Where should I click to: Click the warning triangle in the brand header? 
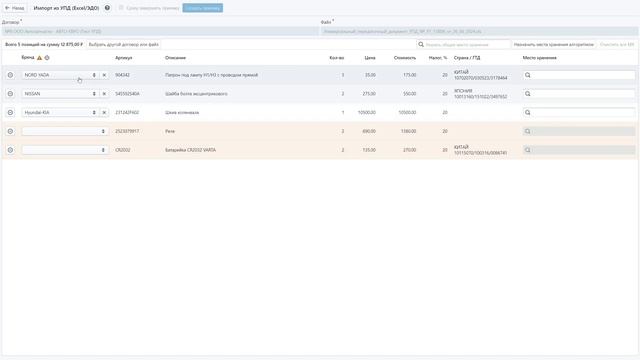pos(40,58)
